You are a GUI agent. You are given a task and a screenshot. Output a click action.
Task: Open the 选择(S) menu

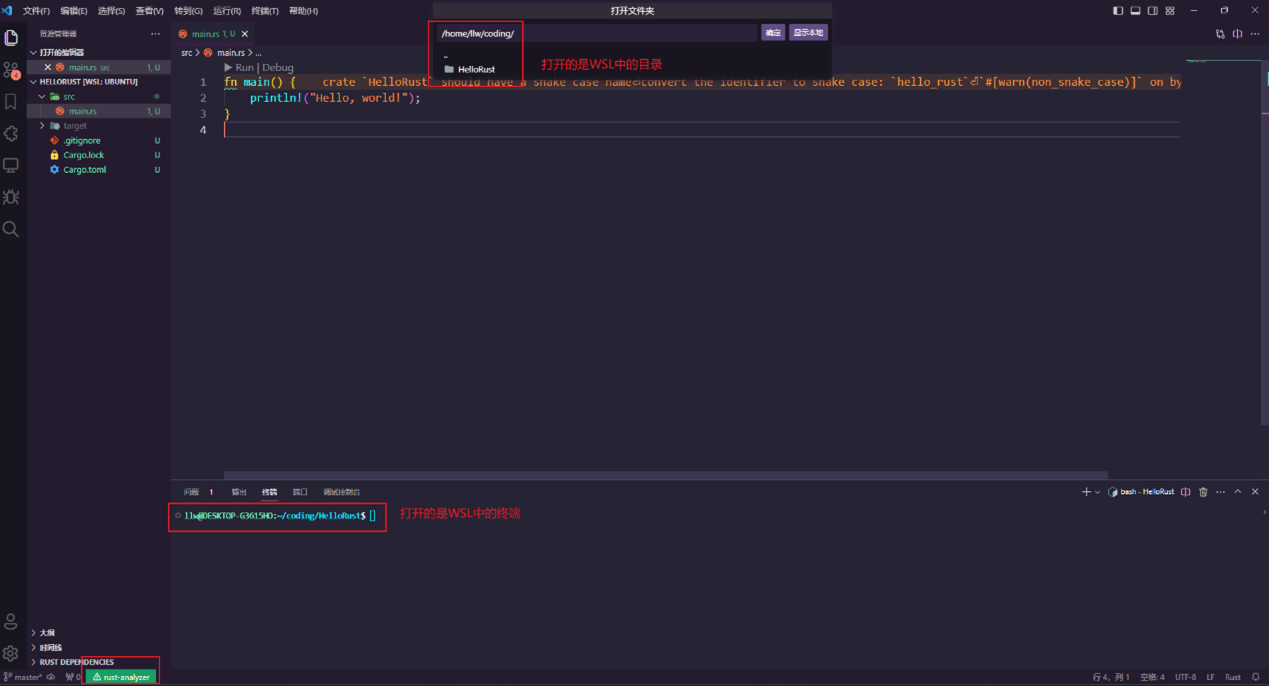point(111,11)
